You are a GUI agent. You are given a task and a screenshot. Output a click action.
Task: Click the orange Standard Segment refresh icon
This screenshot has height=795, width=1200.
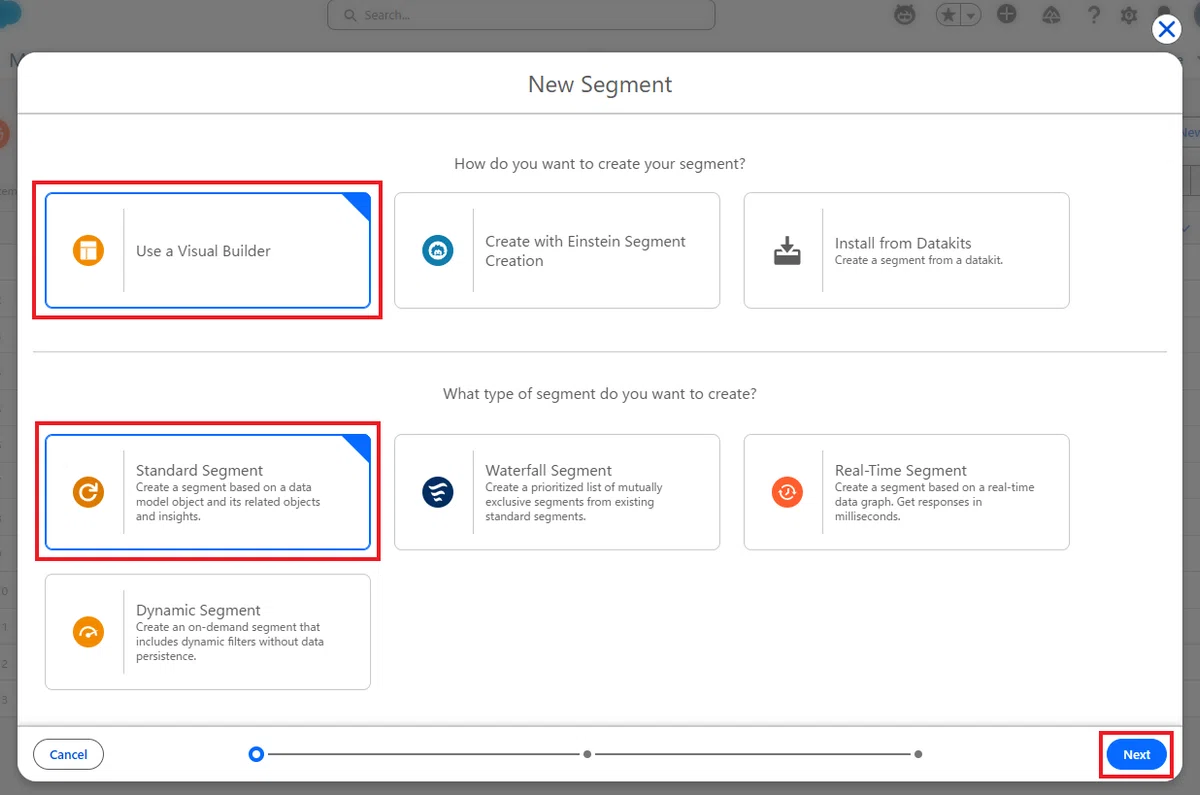tap(88, 492)
